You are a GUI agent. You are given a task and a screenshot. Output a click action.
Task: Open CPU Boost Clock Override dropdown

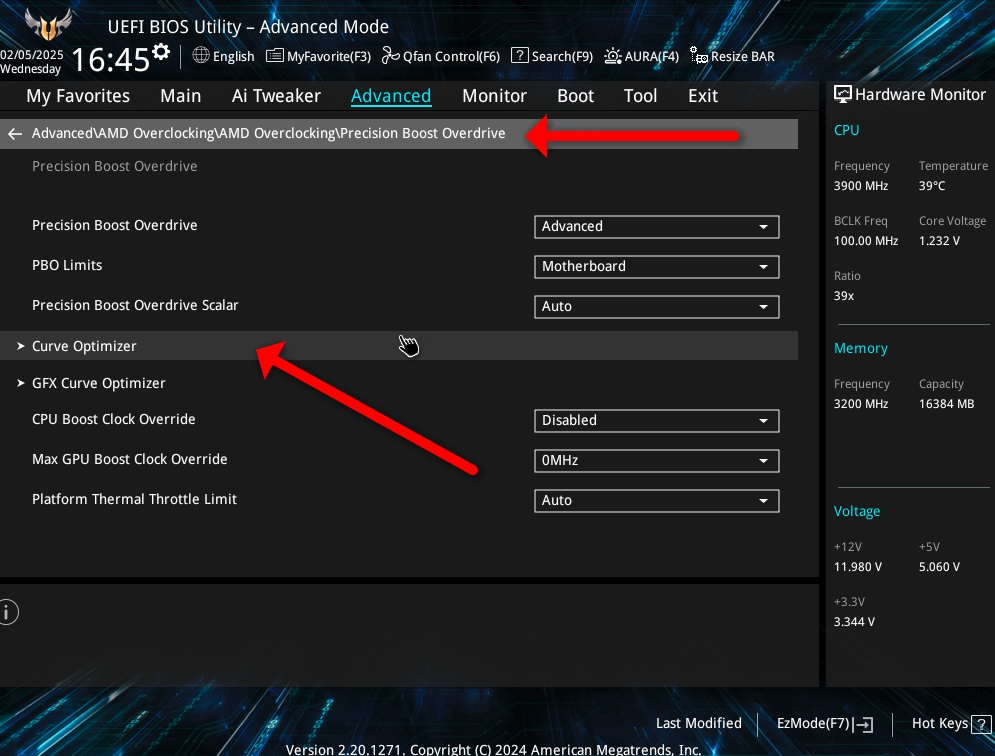pos(657,420)
